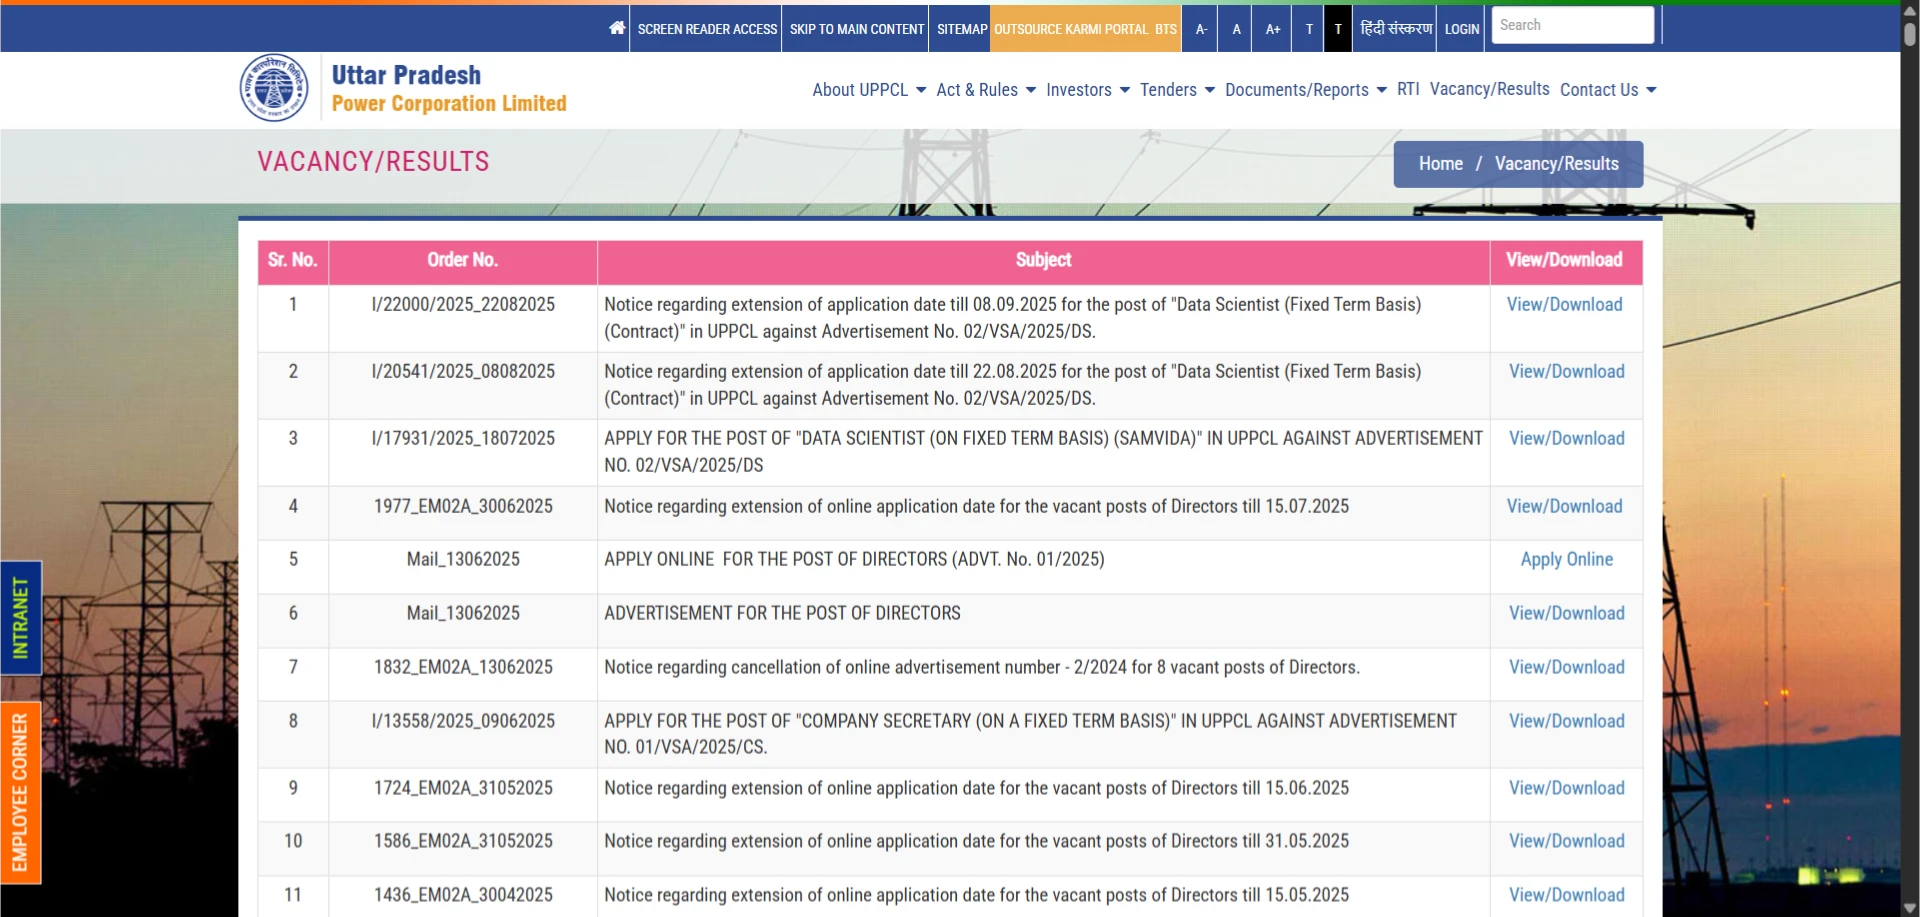1920x917 pixels.
Task: Open the EMPLOYEE CORNER side tab
Action: tap(20, 792)
